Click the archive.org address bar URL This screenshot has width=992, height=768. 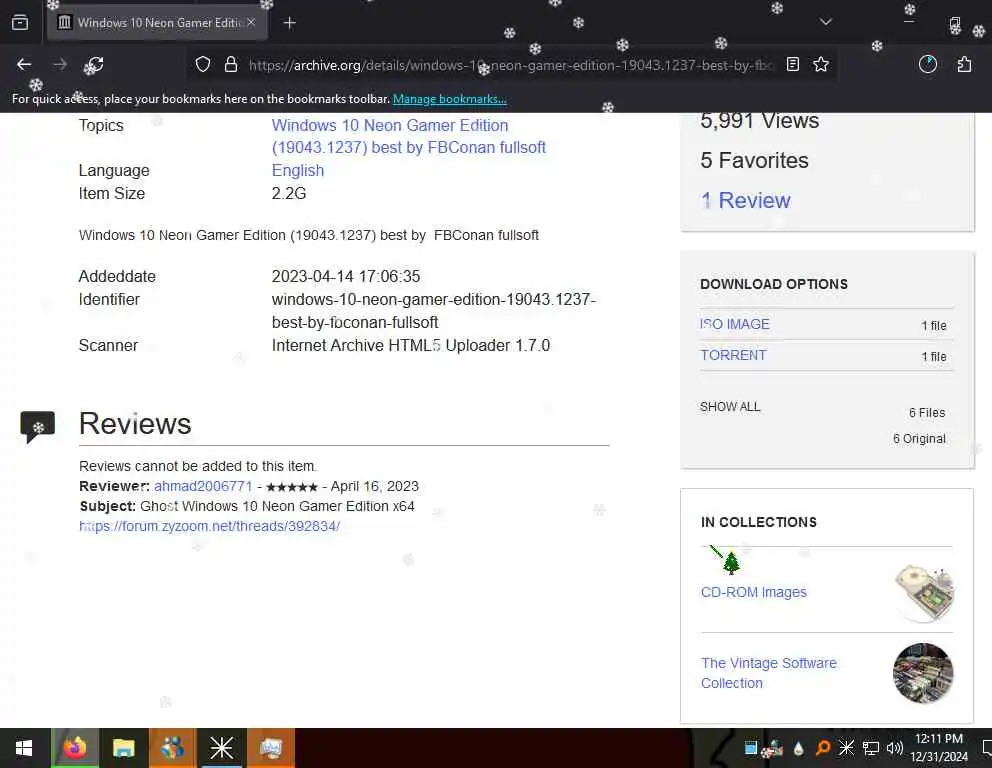coord(510,65)
